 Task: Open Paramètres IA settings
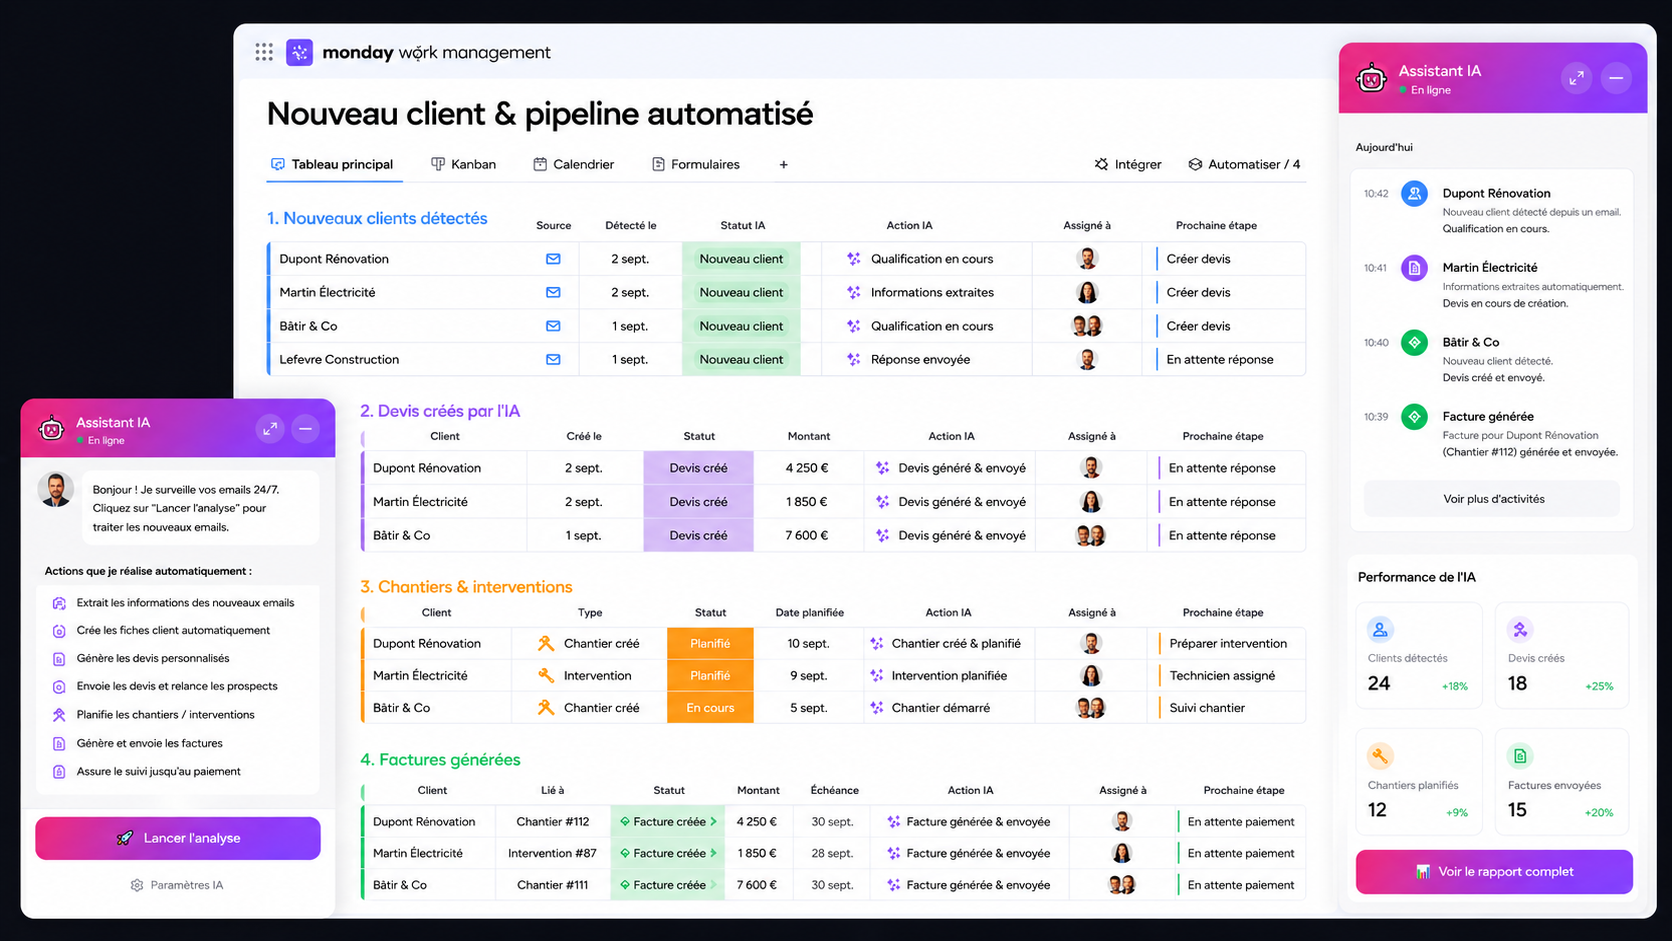pyautogui.click(x=177, y=885)
